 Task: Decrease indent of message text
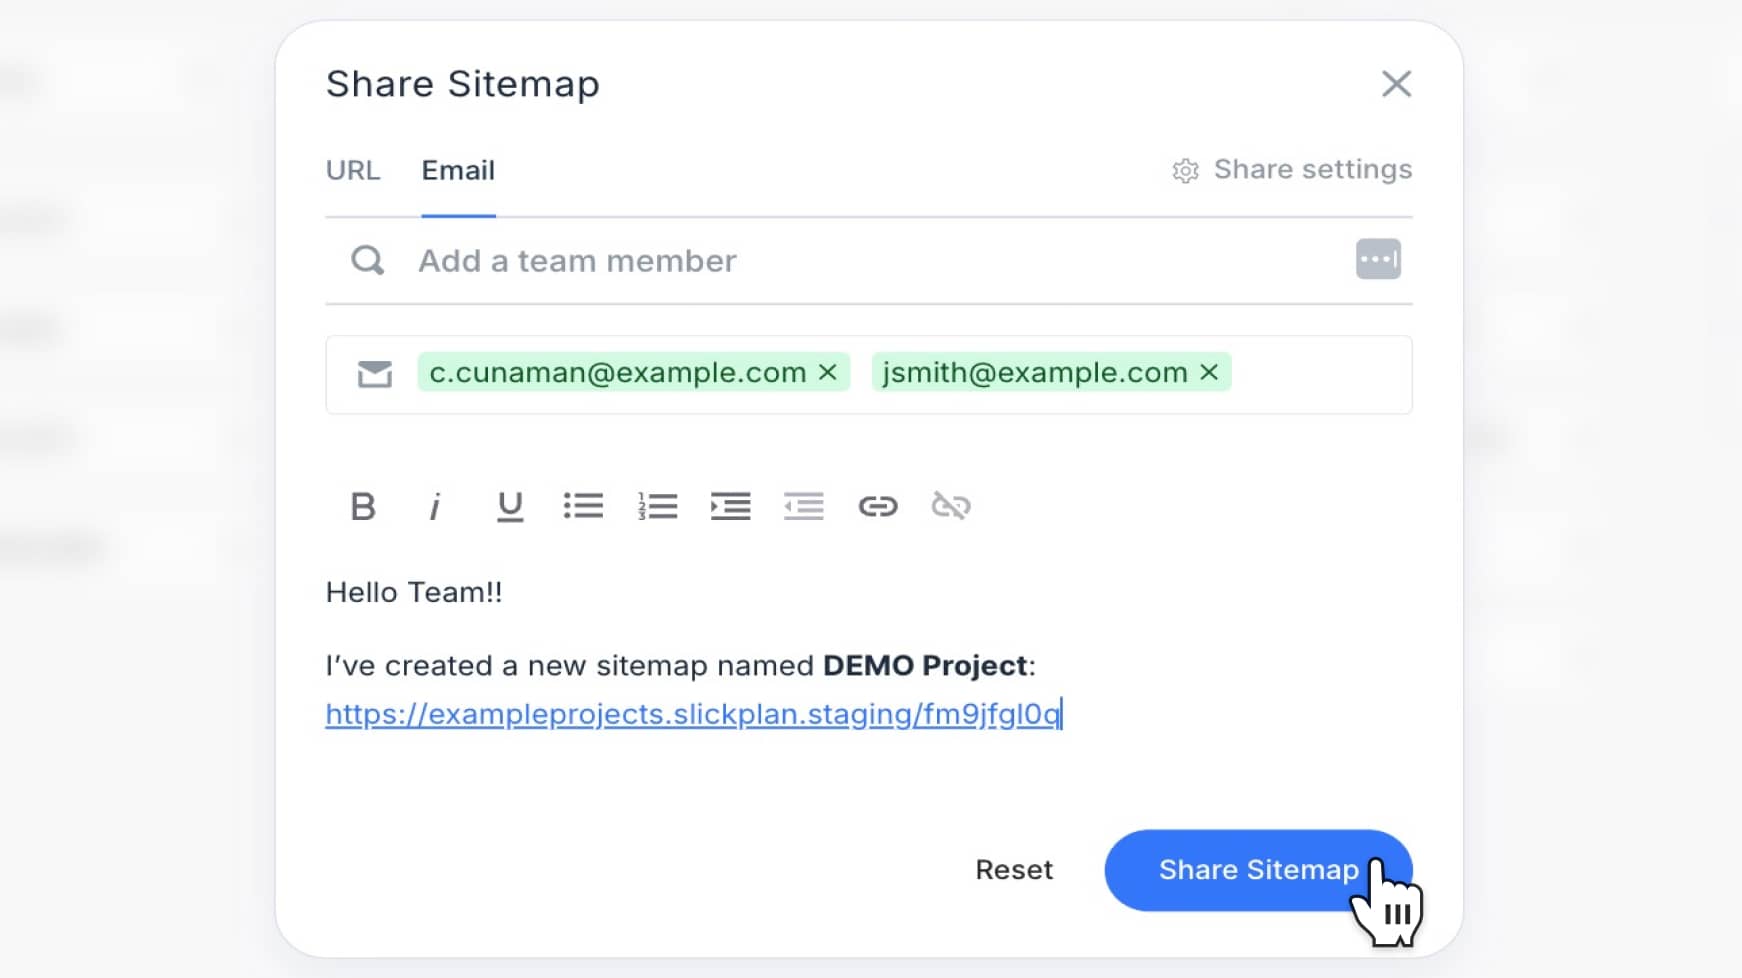click(804, 506)
